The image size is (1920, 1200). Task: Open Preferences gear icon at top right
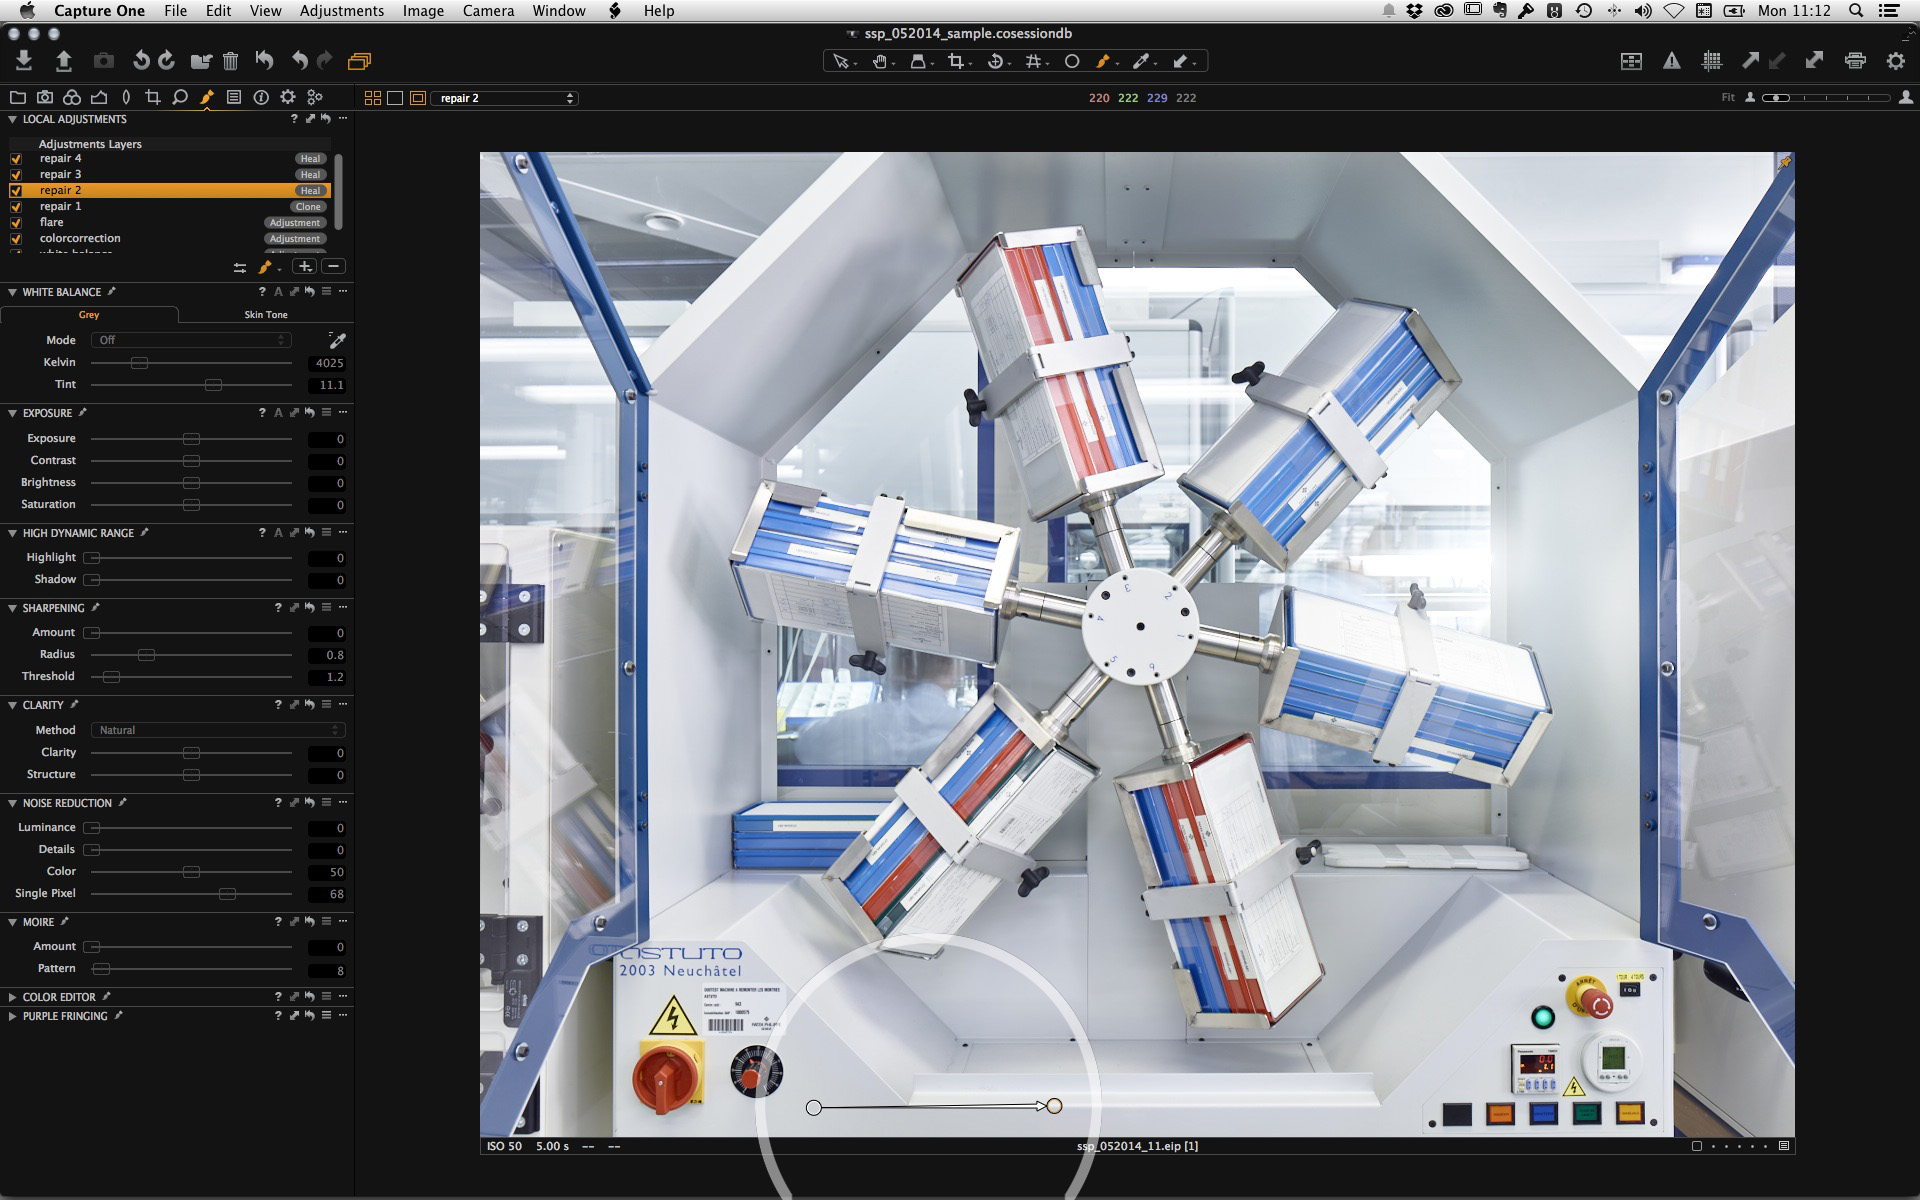tap(1896, 61)
